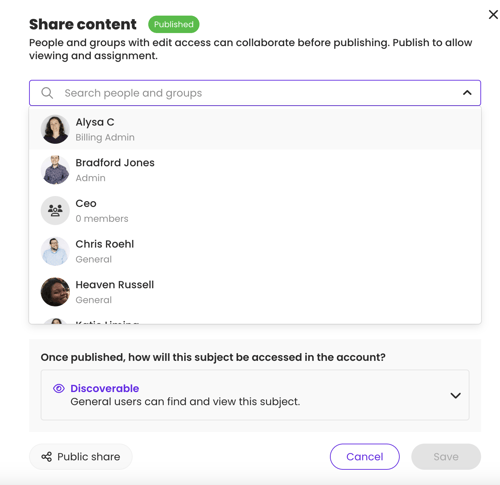Click the search magnifier icon
This screenshot has height=485, width=500.
tap(47, 93)
